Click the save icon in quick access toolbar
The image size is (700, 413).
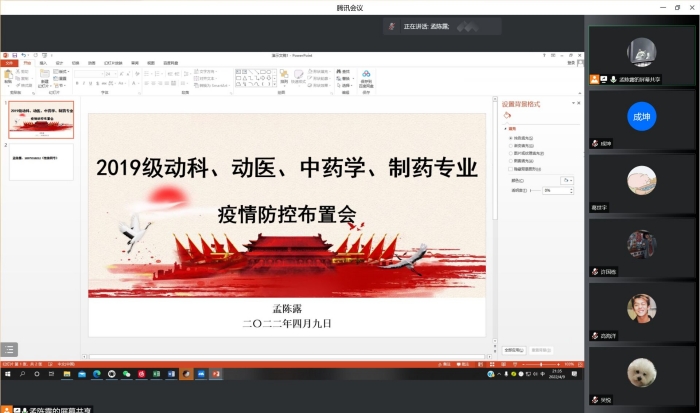coord(13,55)
